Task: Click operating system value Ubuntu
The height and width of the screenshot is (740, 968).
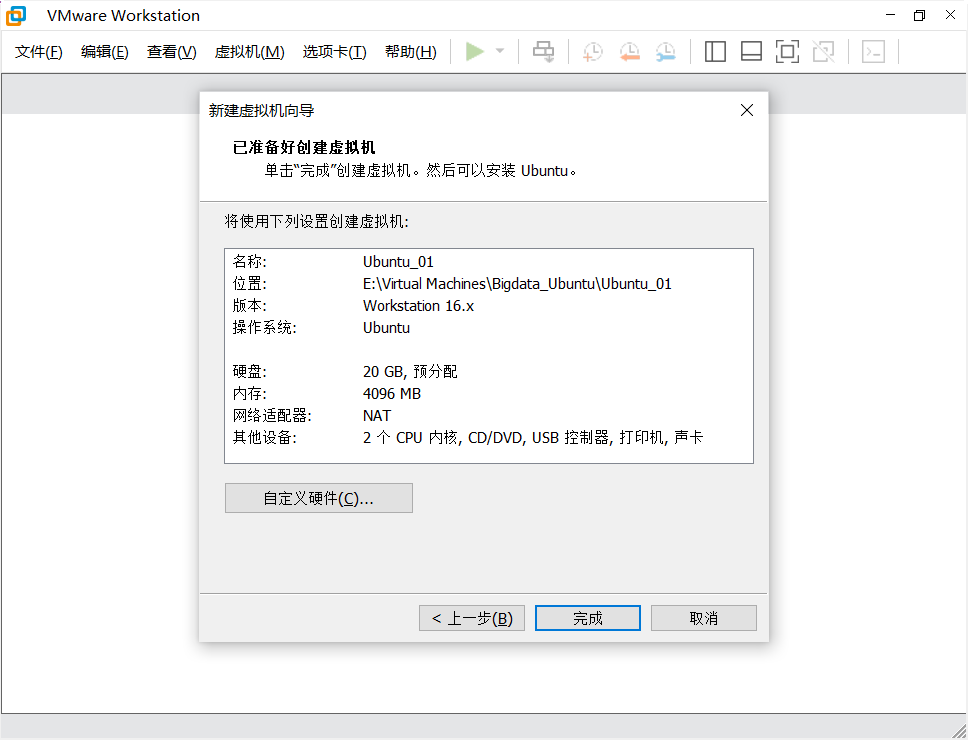Action: point(386,328)
